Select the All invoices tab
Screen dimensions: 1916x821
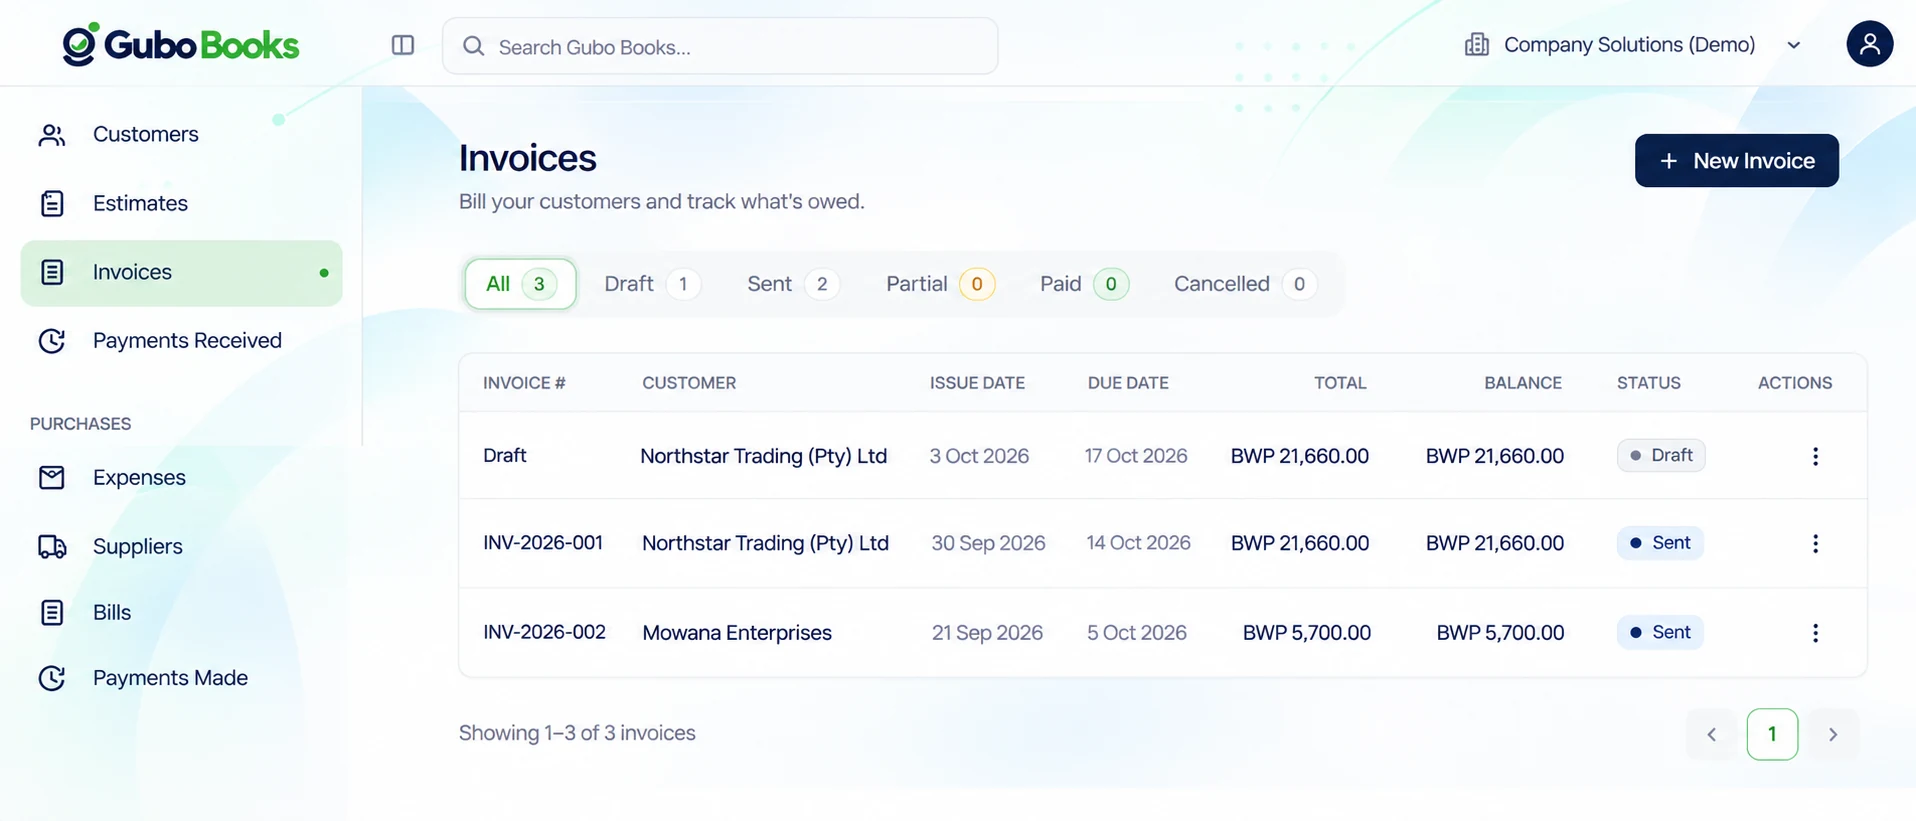520,284
